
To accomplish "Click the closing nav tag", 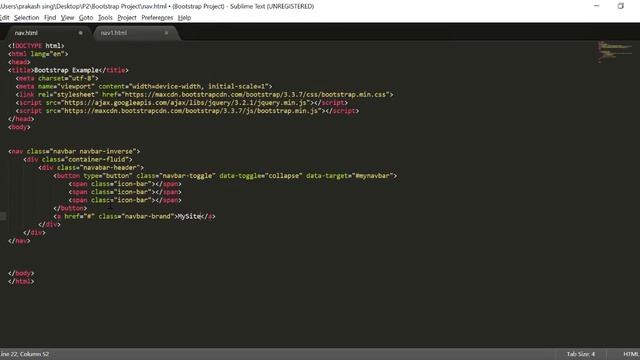I will (19, 241).
